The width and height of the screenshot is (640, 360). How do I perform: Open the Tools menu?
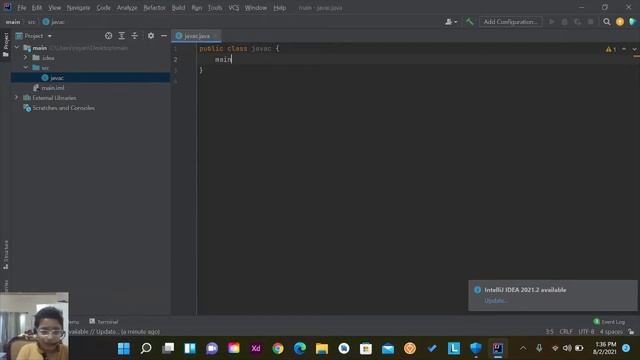pyautogui.click(x=215, y=8)
